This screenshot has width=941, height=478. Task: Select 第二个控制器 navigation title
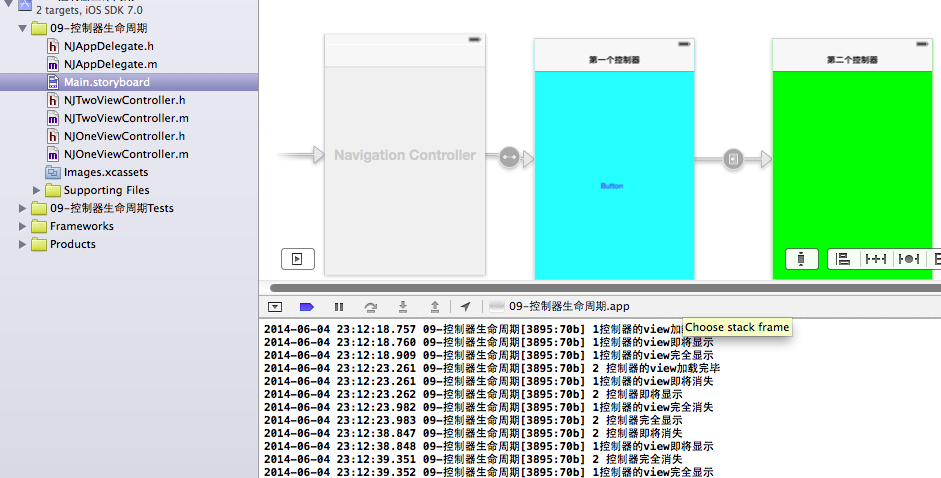(852, 60)
